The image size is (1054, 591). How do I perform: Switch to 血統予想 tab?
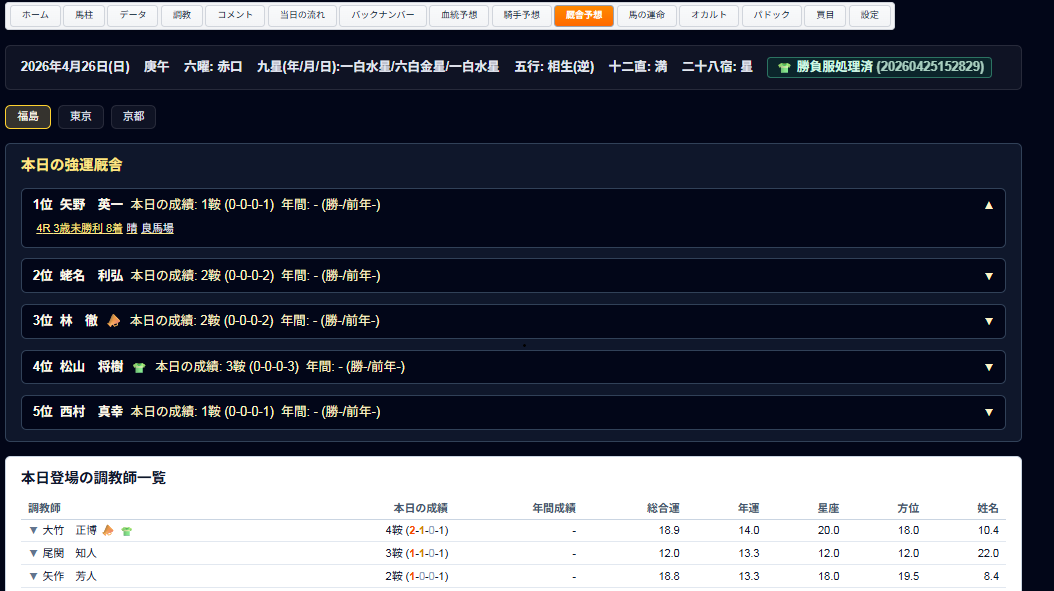pyautogui.click(x=459, y=15)
